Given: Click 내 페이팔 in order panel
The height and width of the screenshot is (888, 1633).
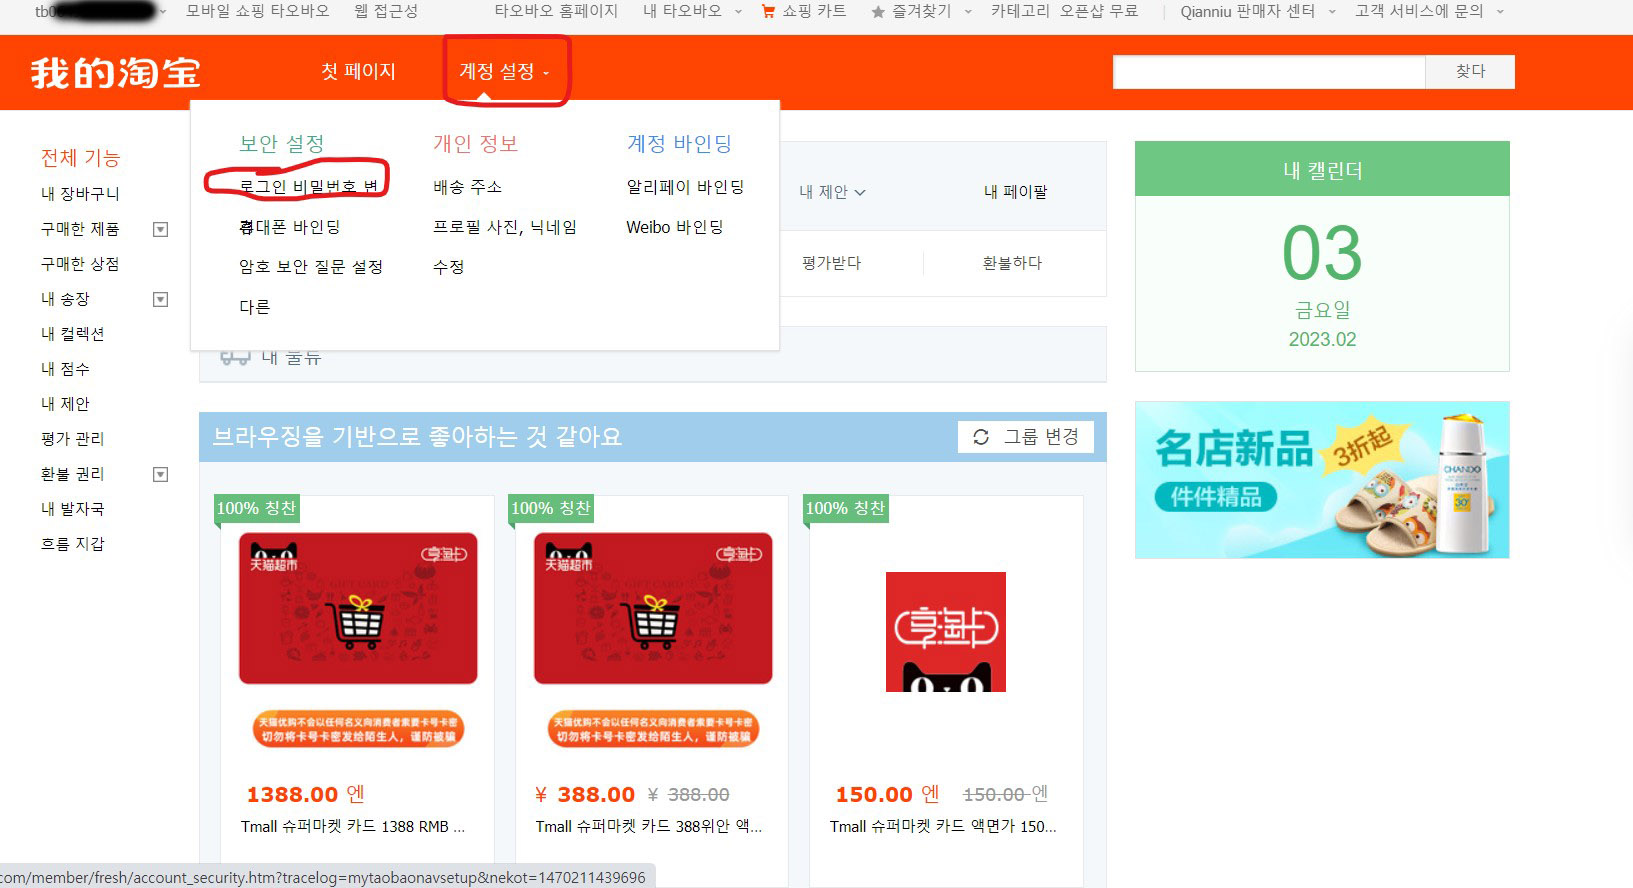Looking at the screenshot, I should [x=1015, y=192].
